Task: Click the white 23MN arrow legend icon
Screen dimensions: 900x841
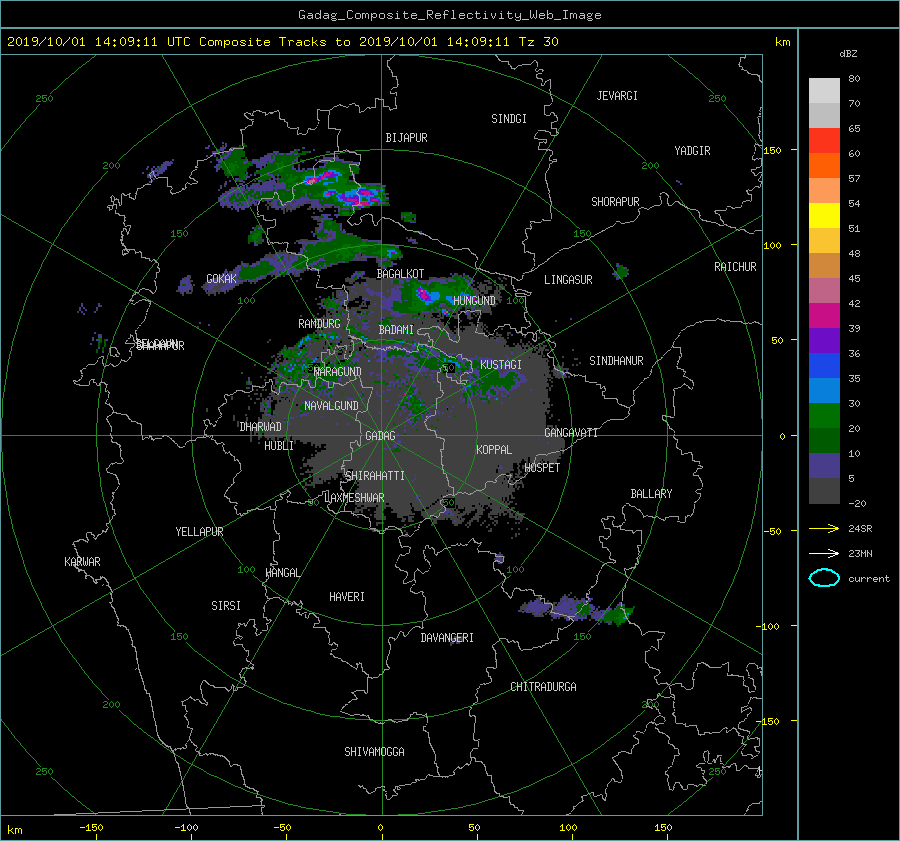Action: point(824,553)
